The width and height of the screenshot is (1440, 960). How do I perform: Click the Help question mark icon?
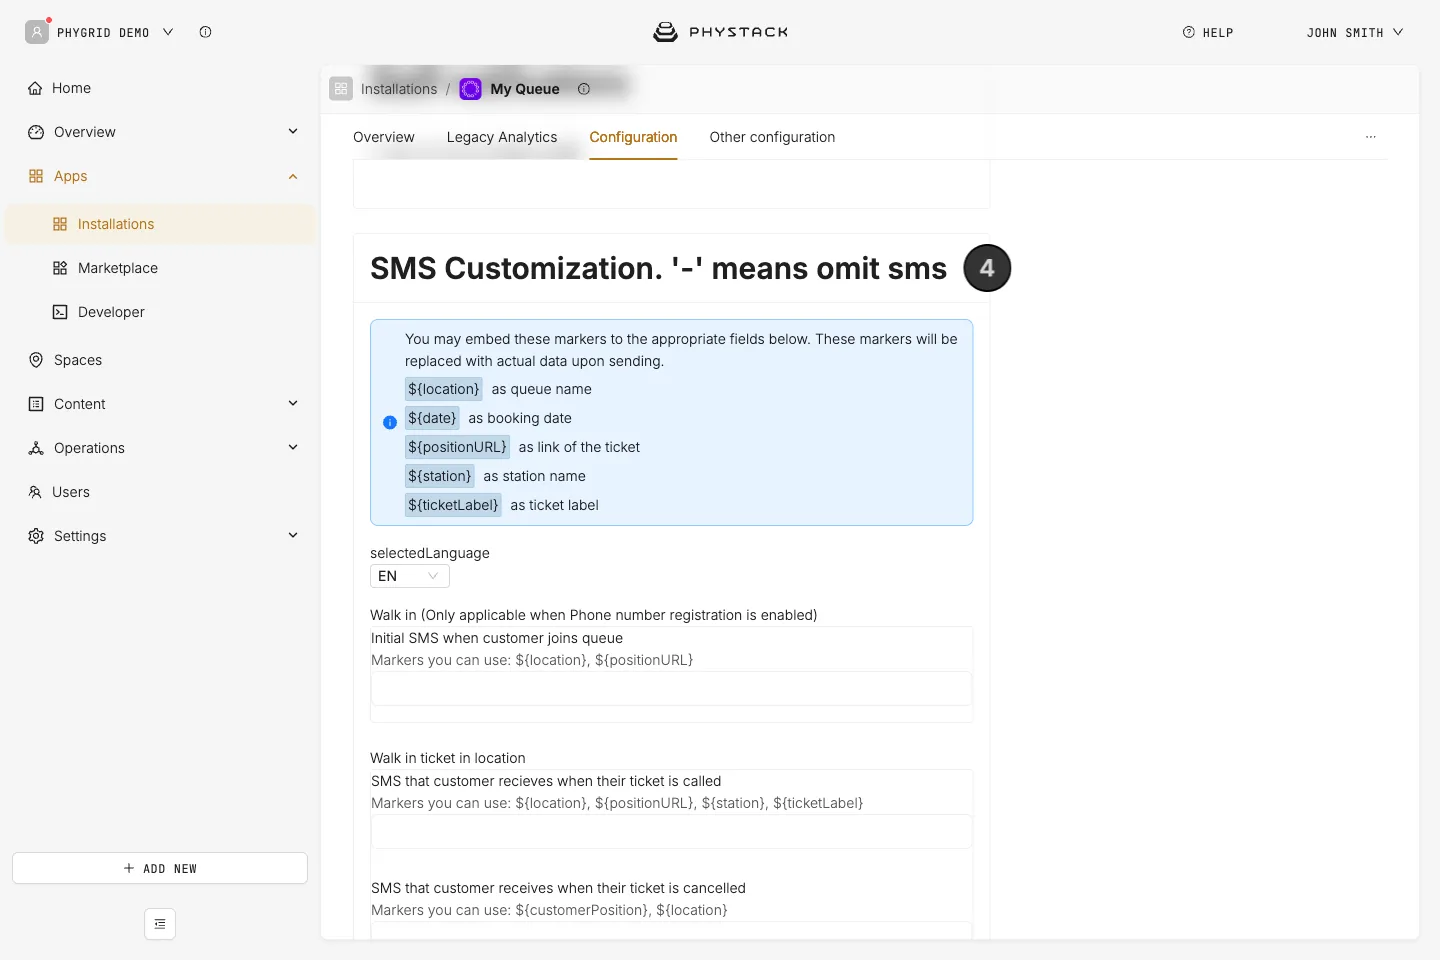(1189, 32)
